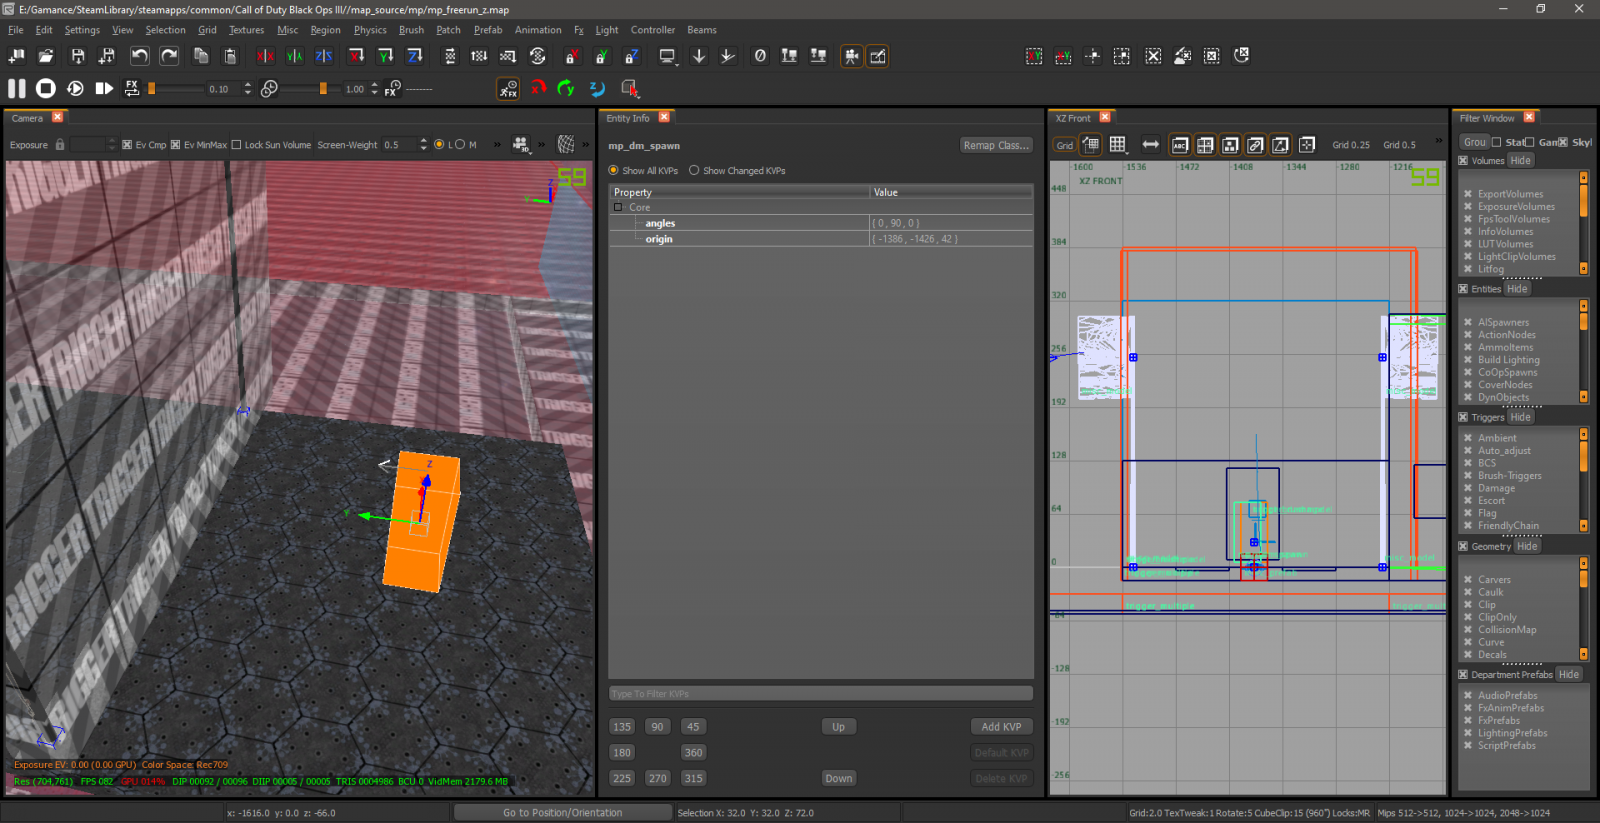
Task: Click the green rotate Y icon
Action: 566,89
